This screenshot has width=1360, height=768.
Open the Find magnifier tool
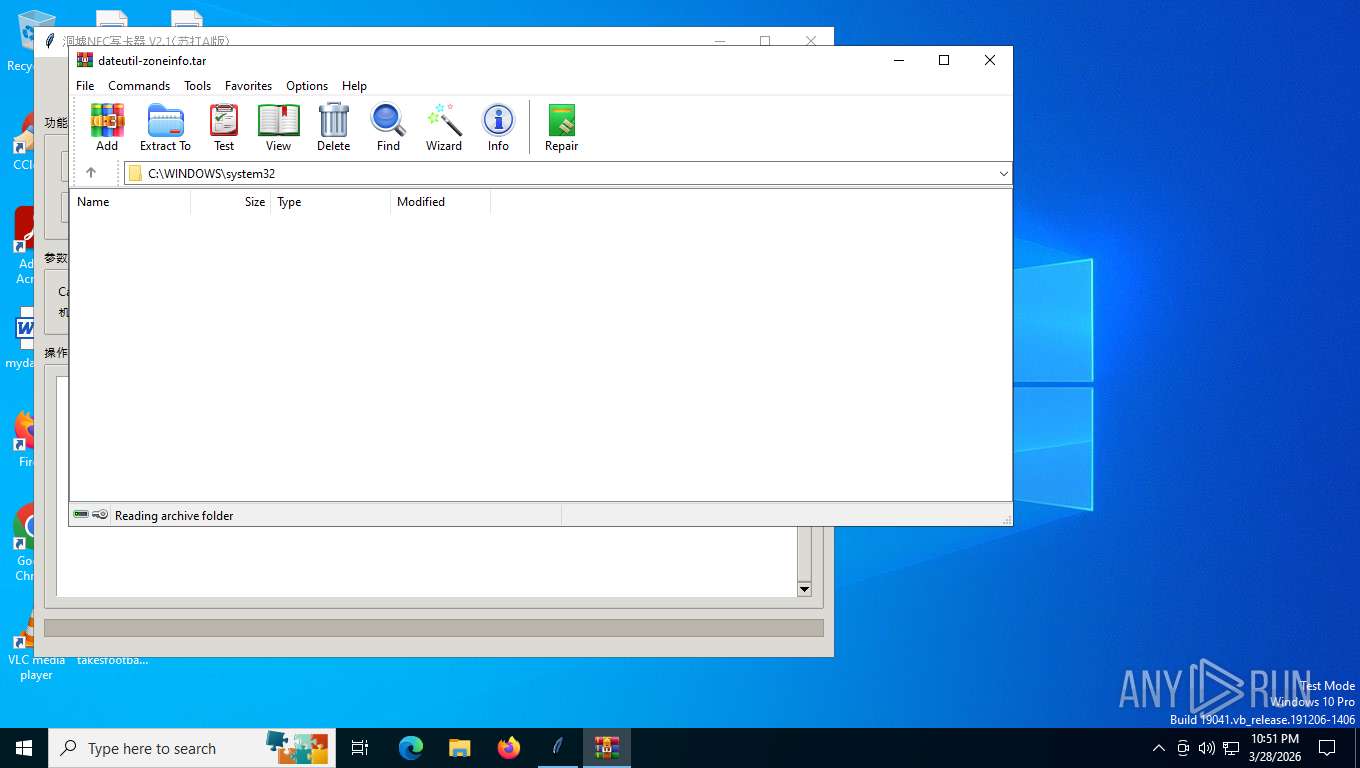(x=388, y=127)
